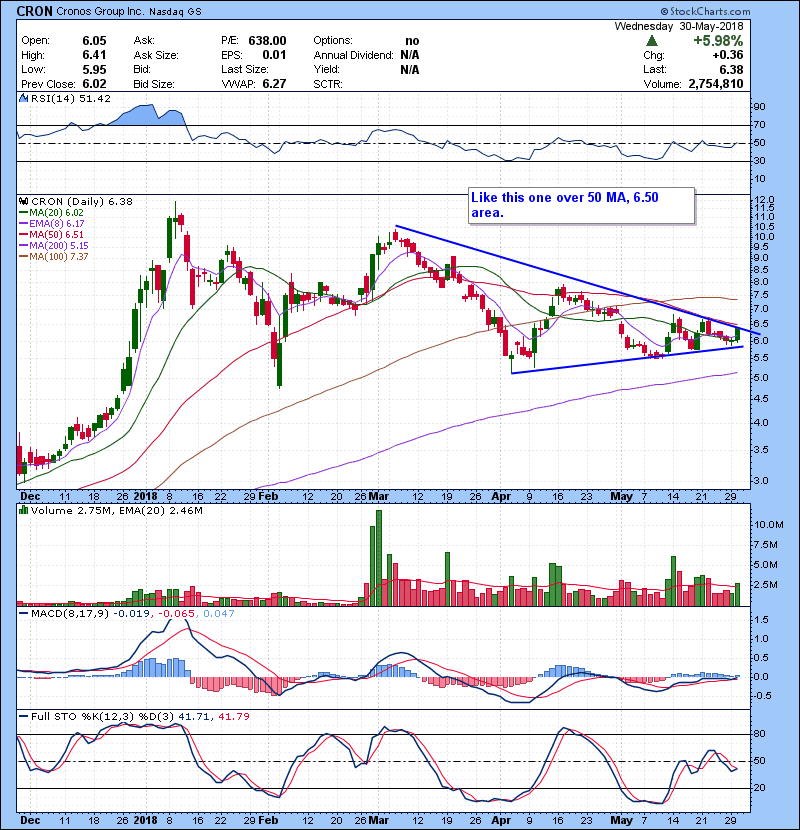Click the CRON ticker symbol
This screenshot has width=800, height=830.
click(34, 11)
